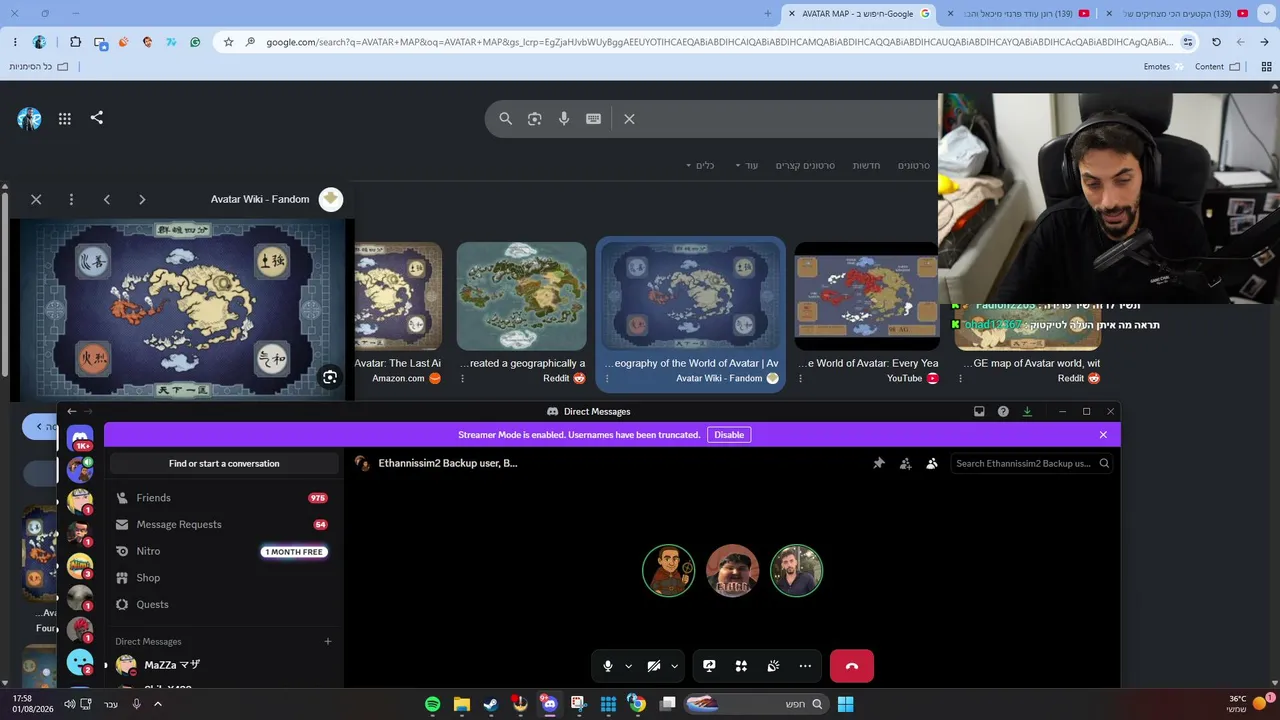The width and height of the screenshot is (1280, 720).
Task: Open the Nitro page in Discord
Action: point(222,552)
